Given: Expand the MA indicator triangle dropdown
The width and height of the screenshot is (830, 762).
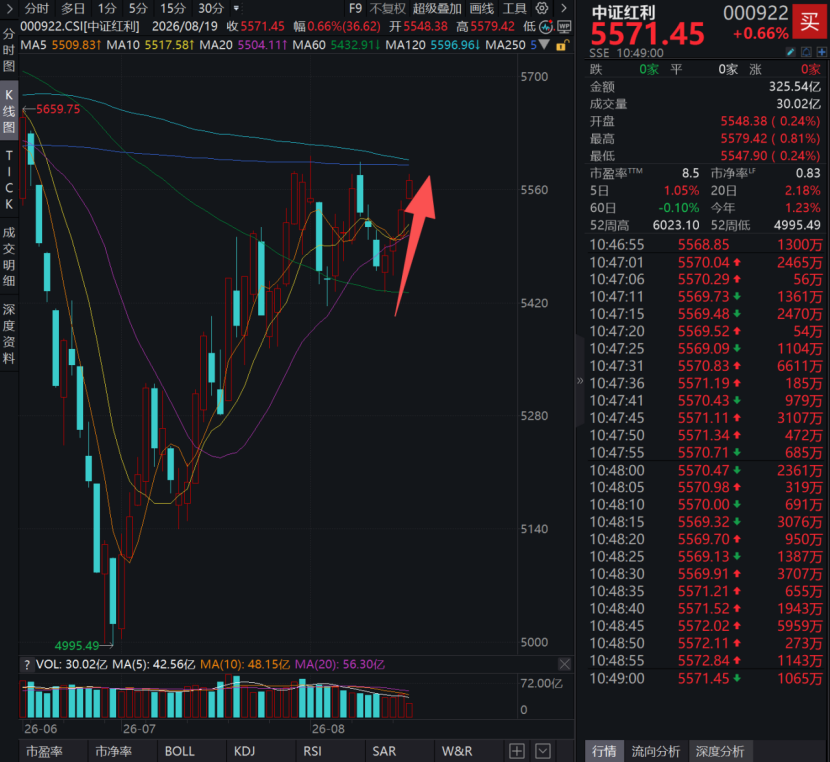Looking at the screenshot, I should coord(544,46).
